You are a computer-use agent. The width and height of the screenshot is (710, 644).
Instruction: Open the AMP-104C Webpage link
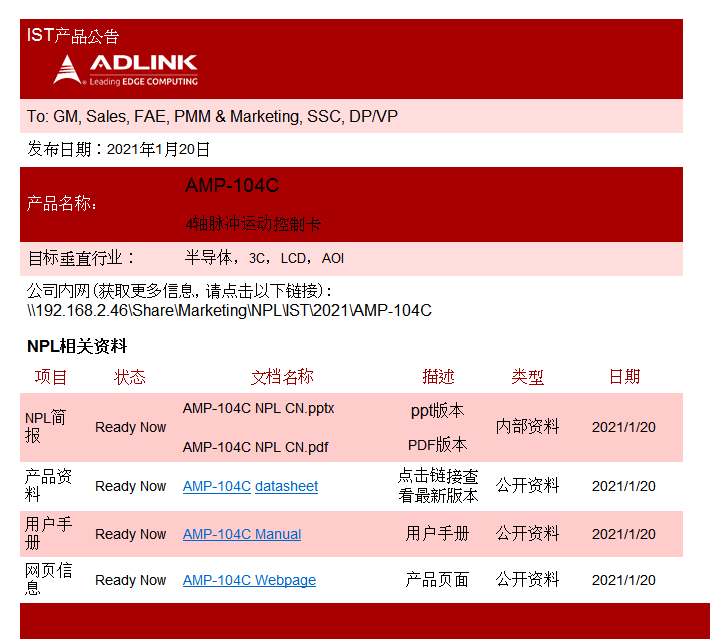[249, 580]
